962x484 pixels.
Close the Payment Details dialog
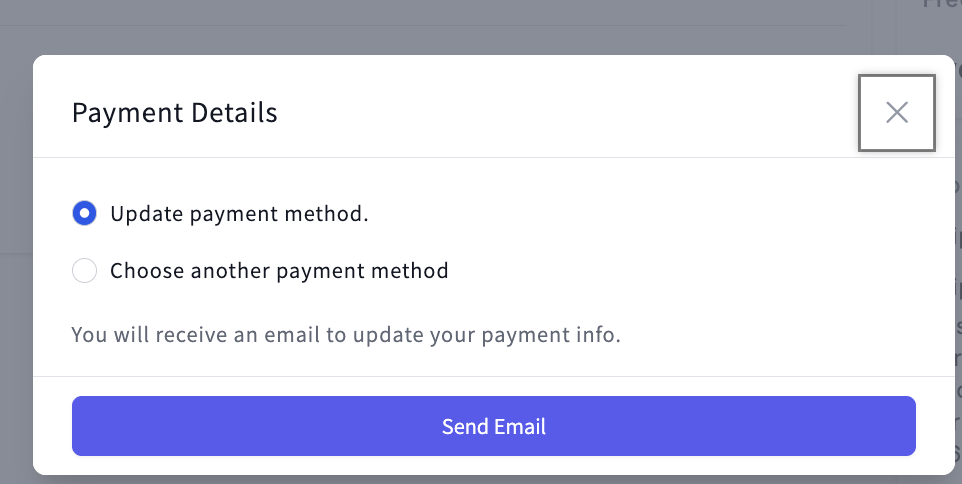(x=896, y=113)
